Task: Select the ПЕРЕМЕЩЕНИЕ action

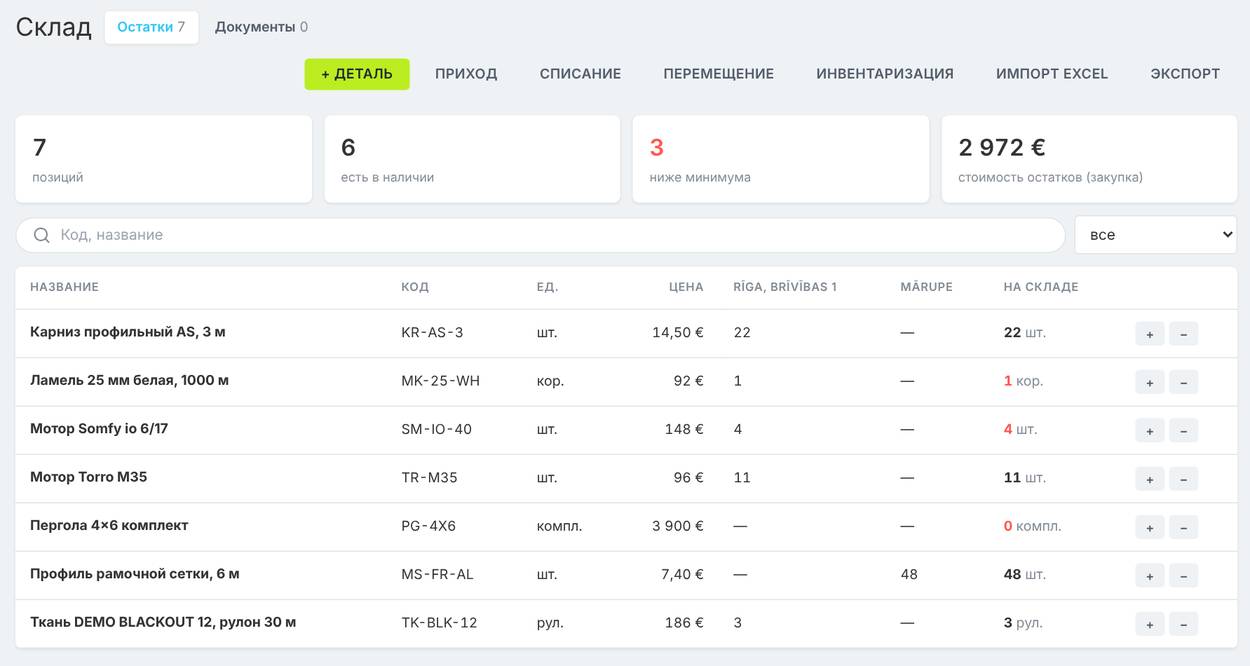Action: (718, 74)
